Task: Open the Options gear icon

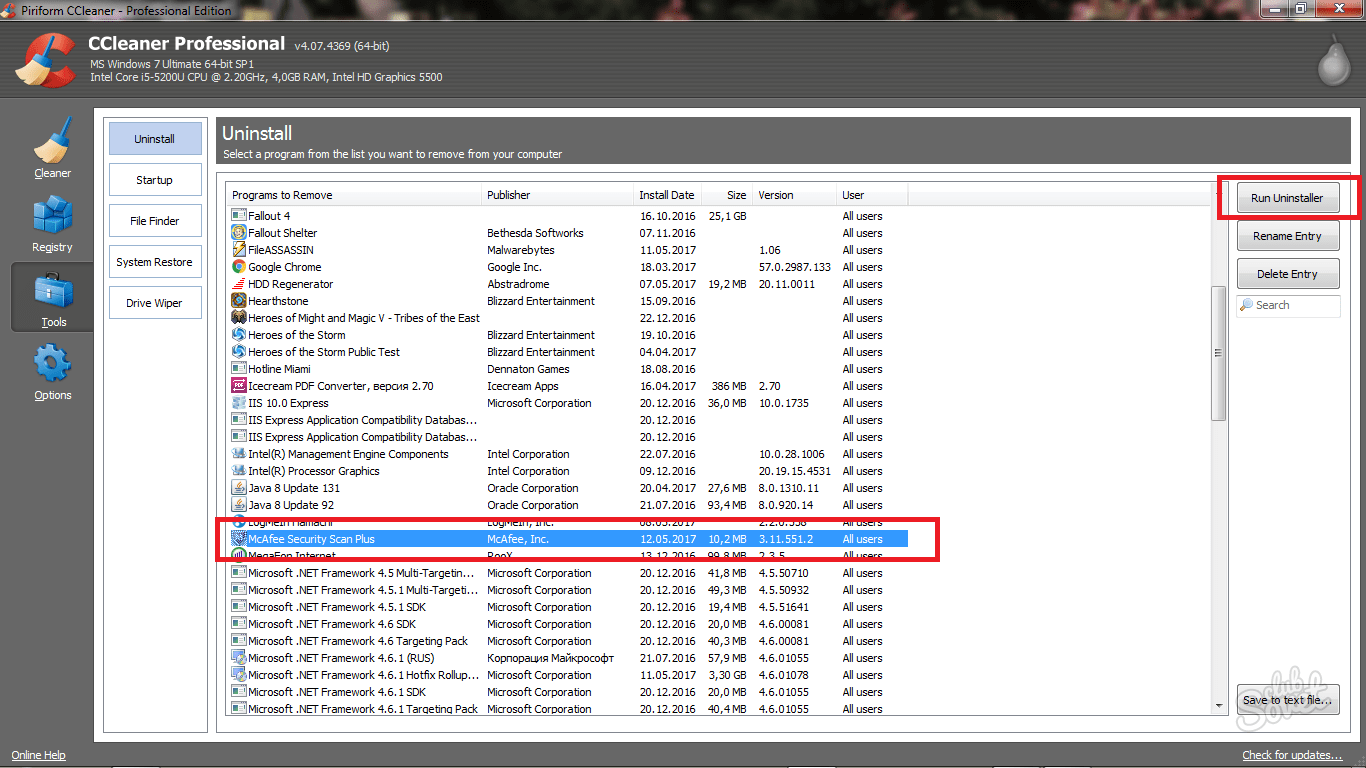Action: 52,364
